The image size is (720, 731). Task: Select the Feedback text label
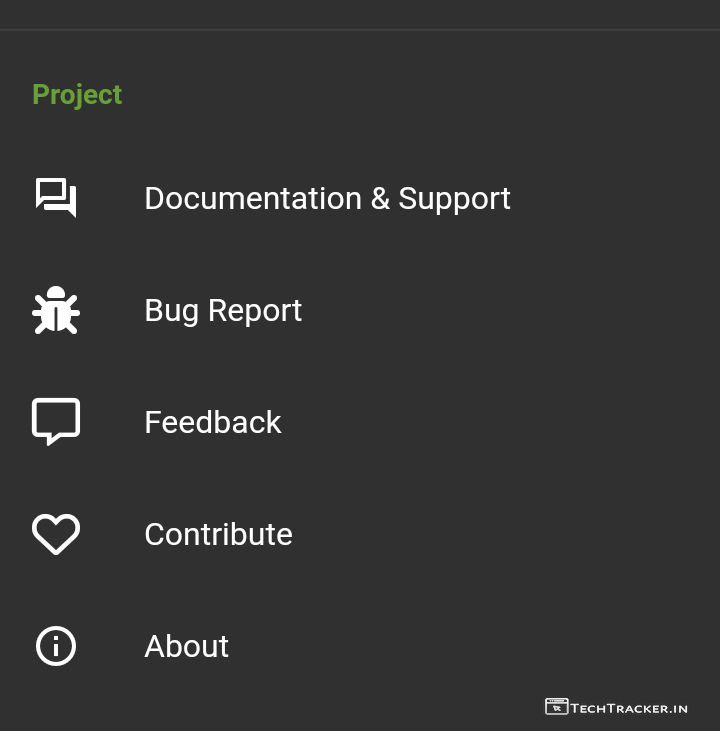pyautogui.click(x=213, y=422)
